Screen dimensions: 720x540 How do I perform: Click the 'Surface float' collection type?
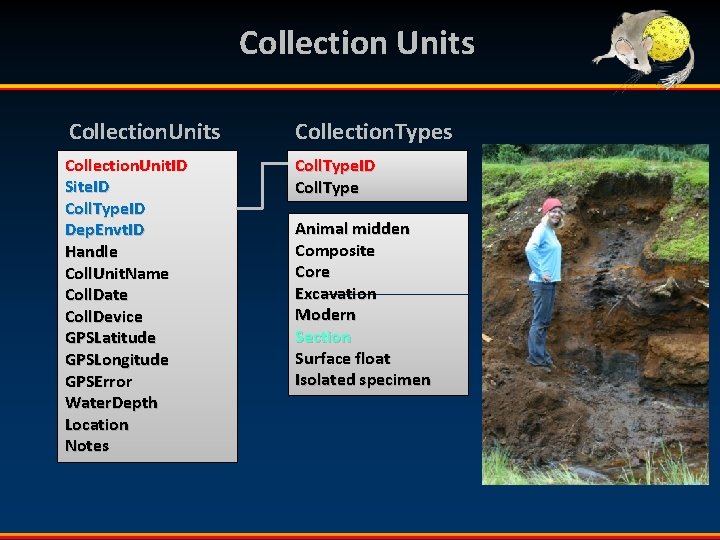343,359
